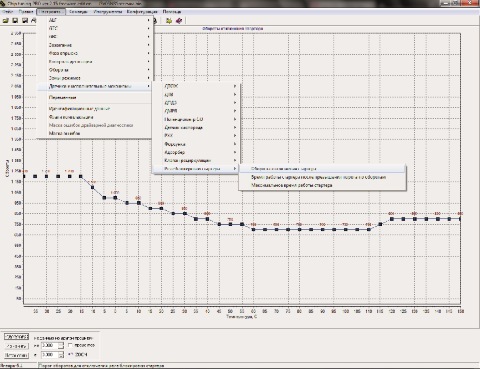Click the Температура axis label below chart
480x369 pixels.
242,317
